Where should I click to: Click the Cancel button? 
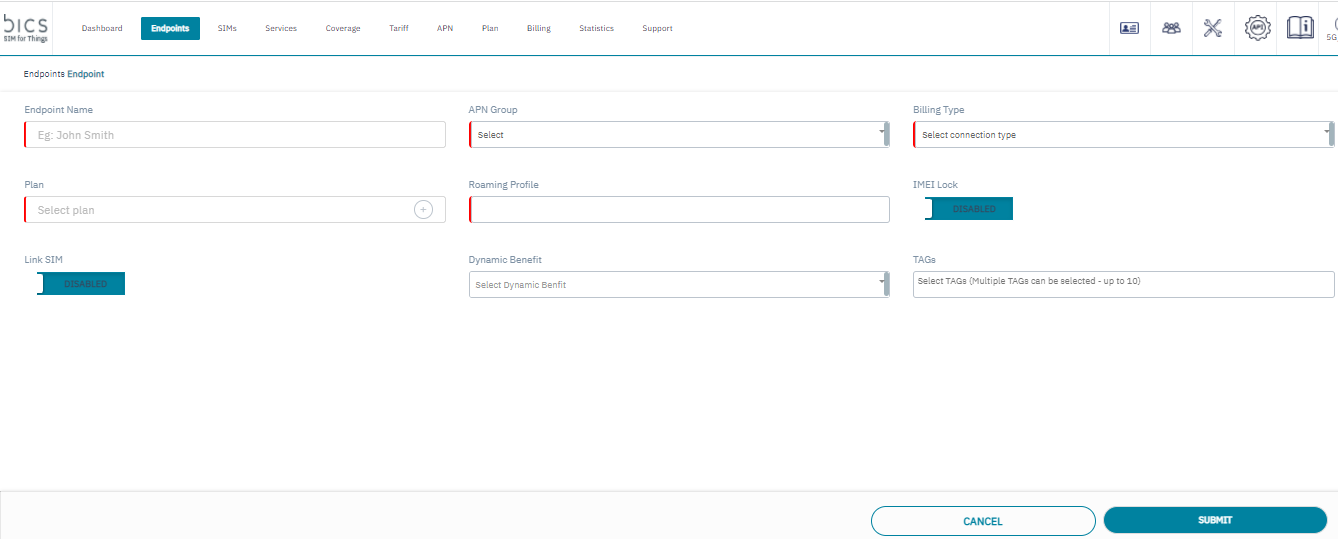coord(982,521)
